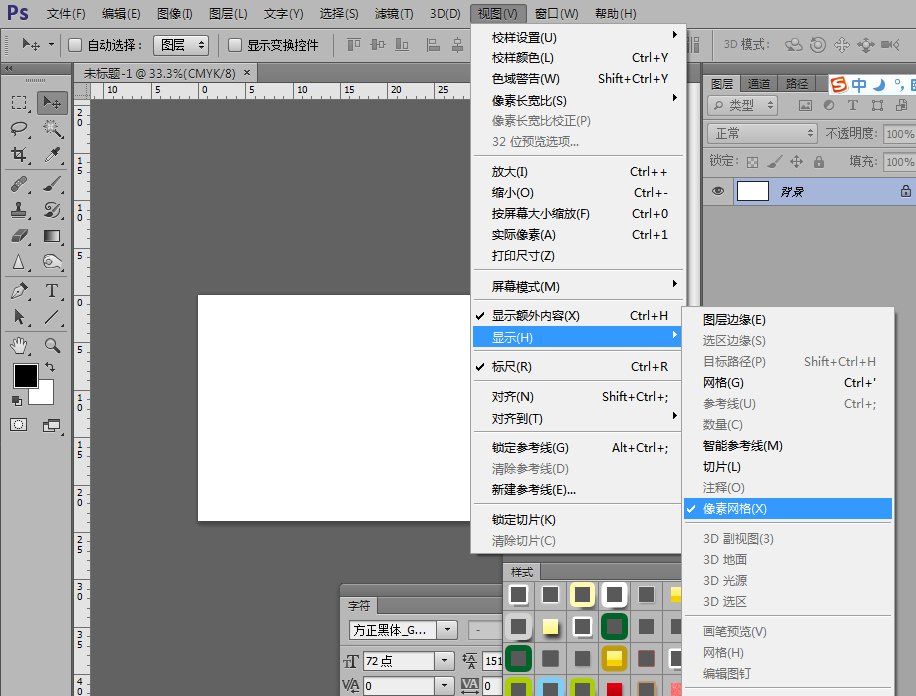Viewport: 916px width, 696px height.
Task: Click the foreground color swatch
Action: pyautogui.click(x=24, y=375)
